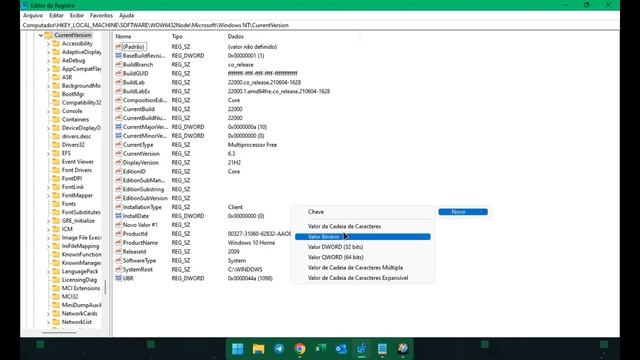Select the Fonts folder icon
This screenshot has width=640, height=360.
click(x=56, y=204)
